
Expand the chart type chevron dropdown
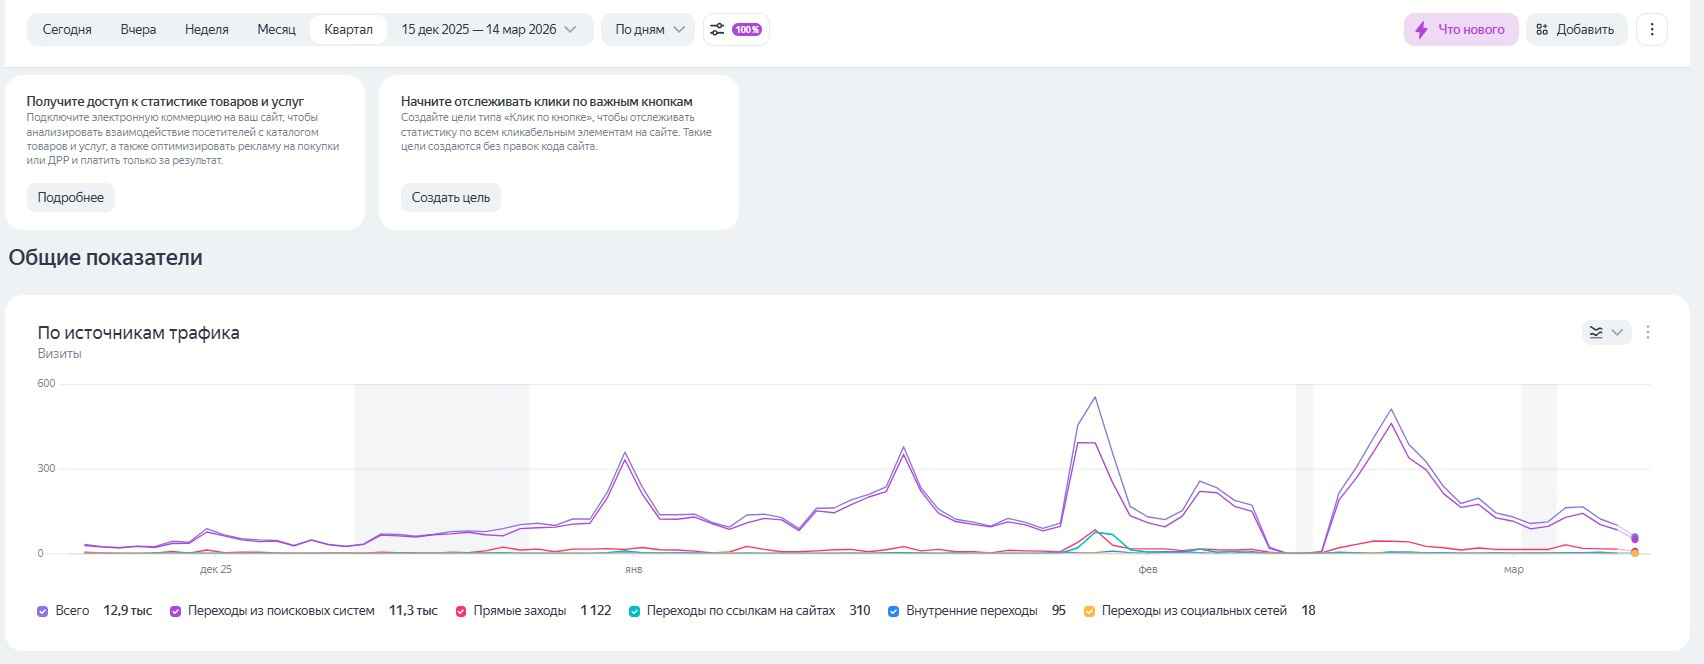[1617, 332]
